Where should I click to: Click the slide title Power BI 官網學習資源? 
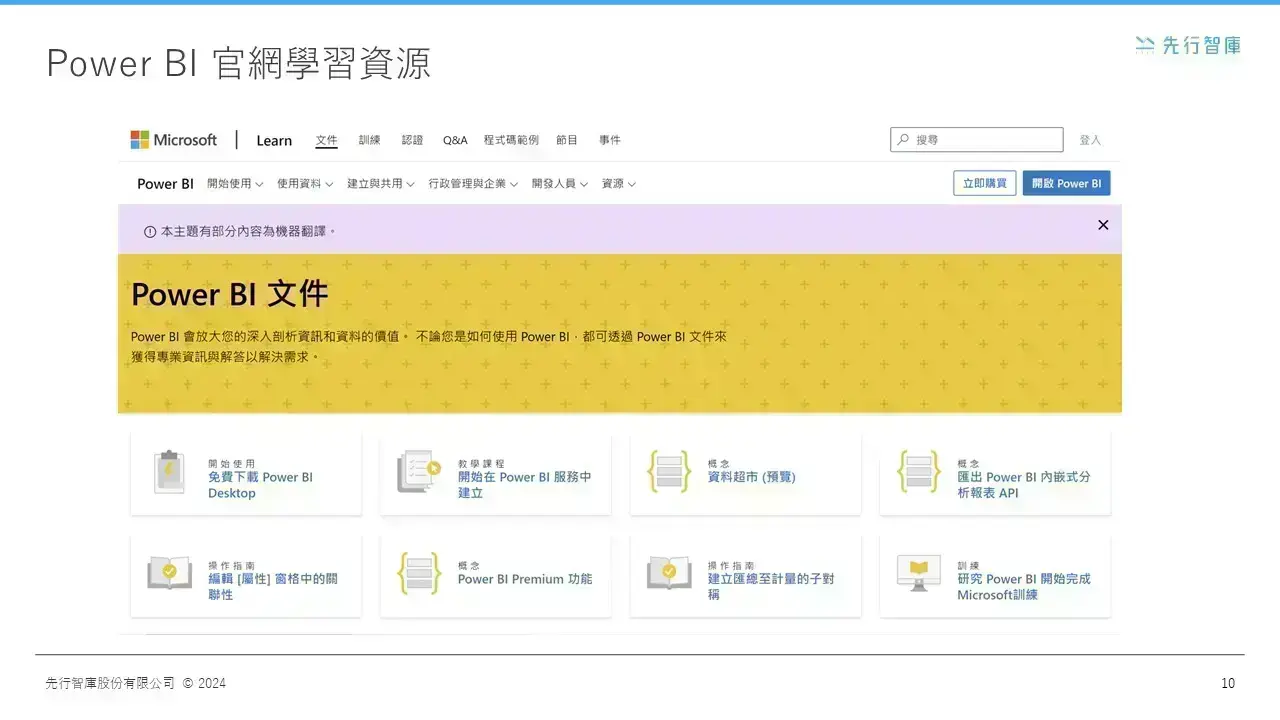(239, 63)
